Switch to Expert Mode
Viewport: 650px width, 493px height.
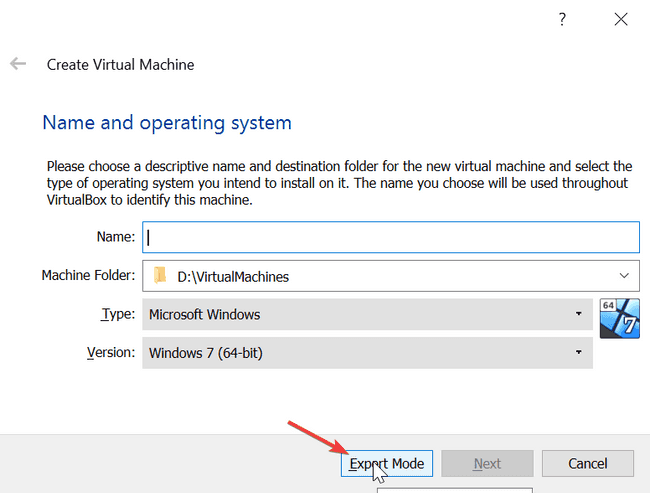click(x=387, y=464)
